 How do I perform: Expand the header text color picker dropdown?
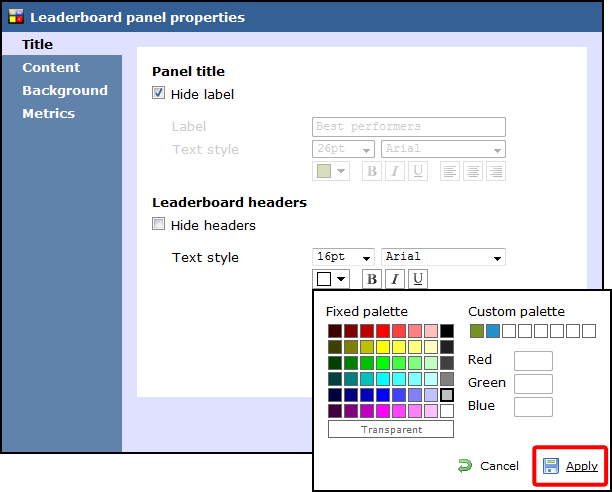(331, 279)
